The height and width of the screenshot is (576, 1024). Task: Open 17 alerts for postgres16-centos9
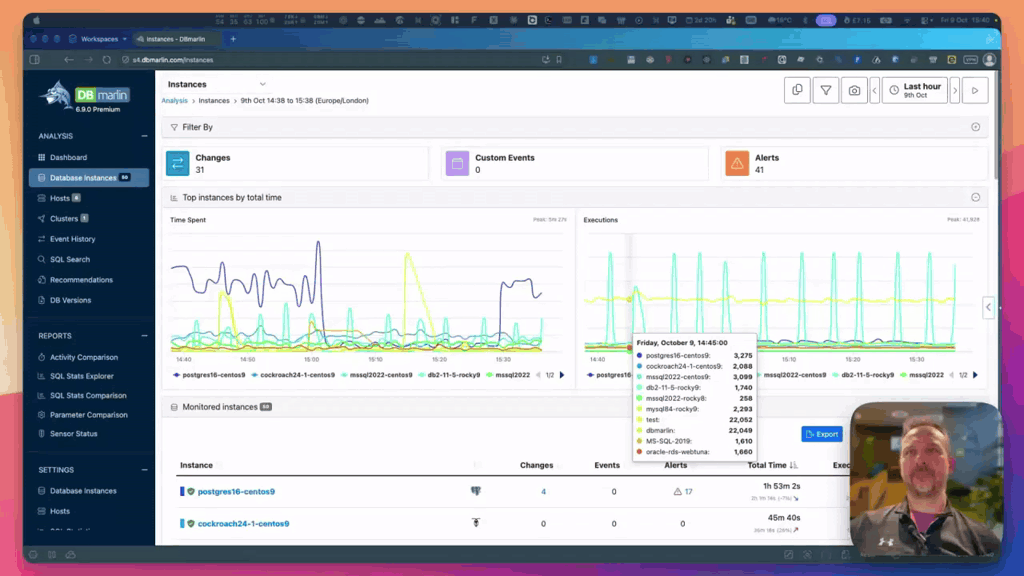[683, 492]
